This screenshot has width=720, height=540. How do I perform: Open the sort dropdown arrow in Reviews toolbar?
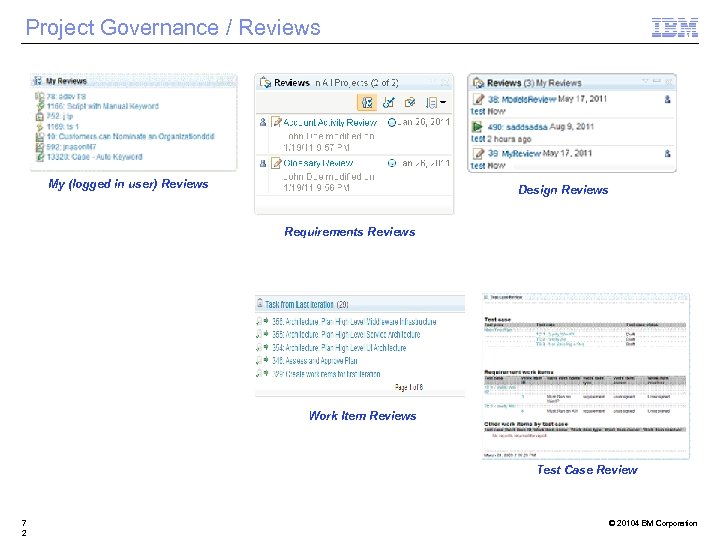443,102
